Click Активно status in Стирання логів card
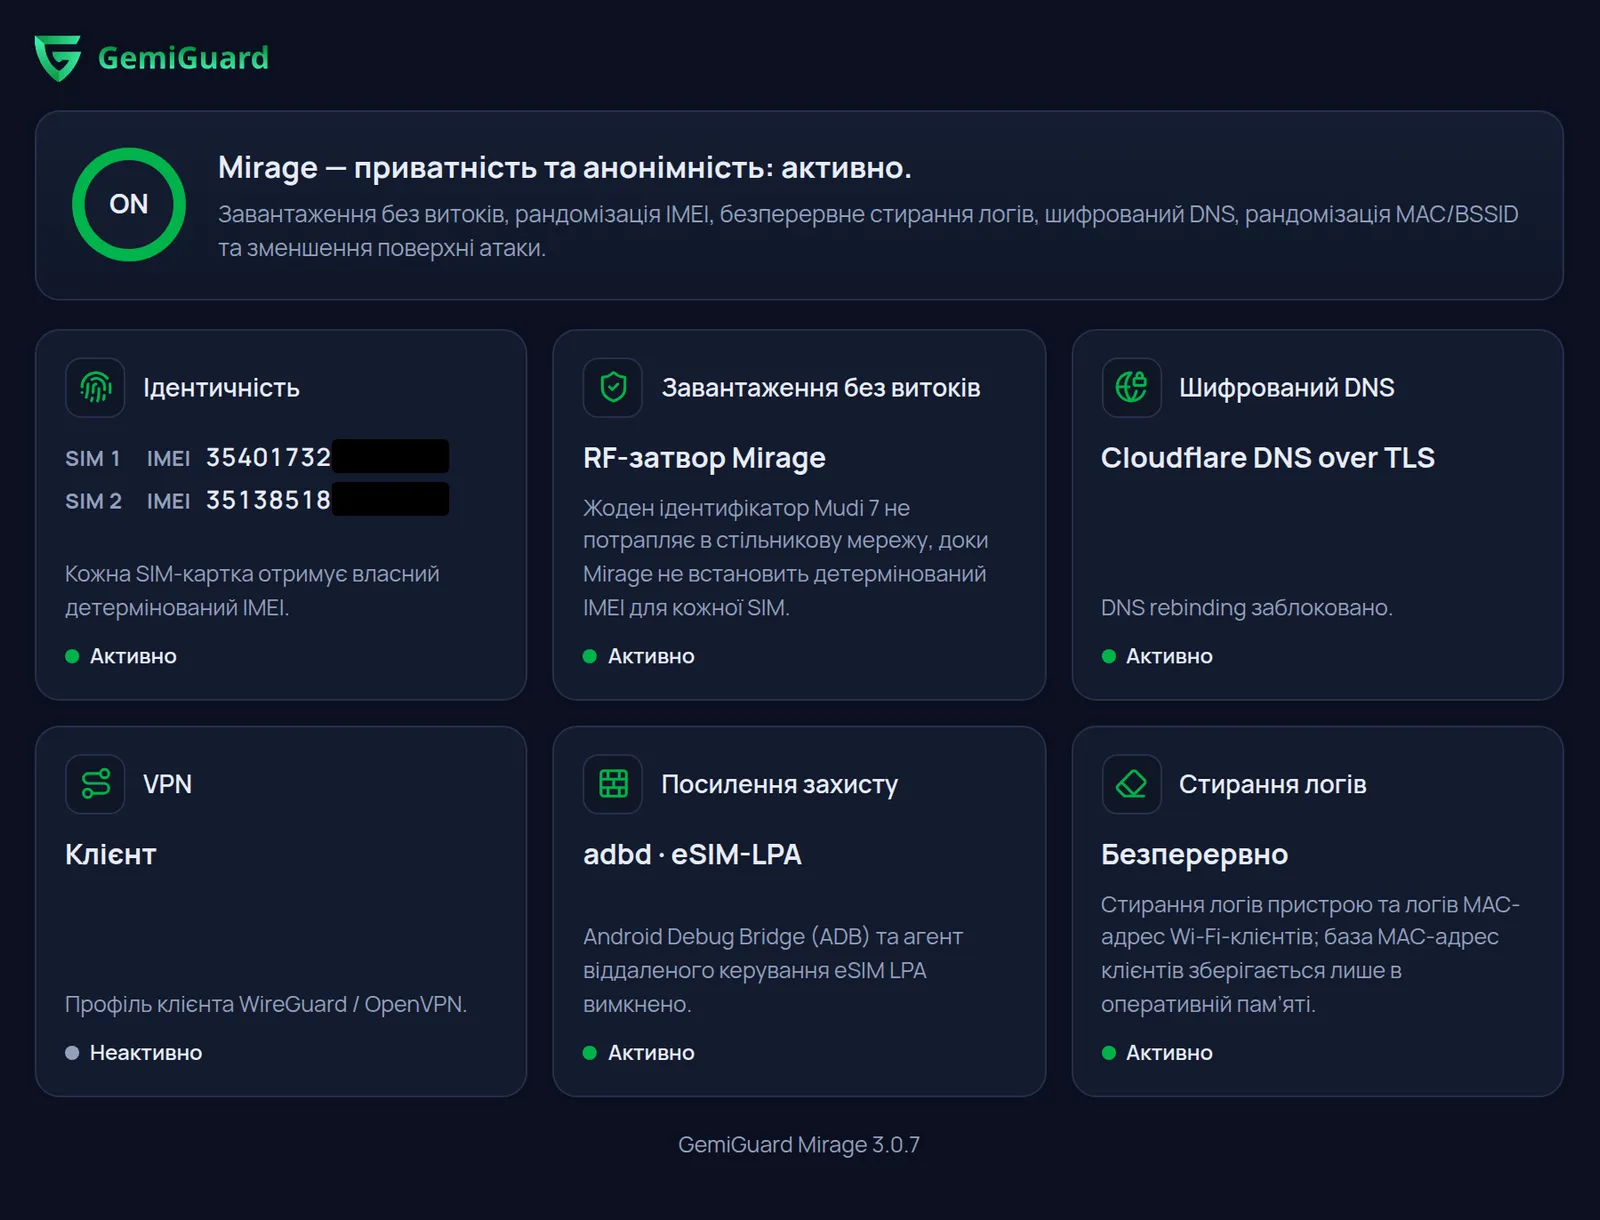 [1157, 1053]
